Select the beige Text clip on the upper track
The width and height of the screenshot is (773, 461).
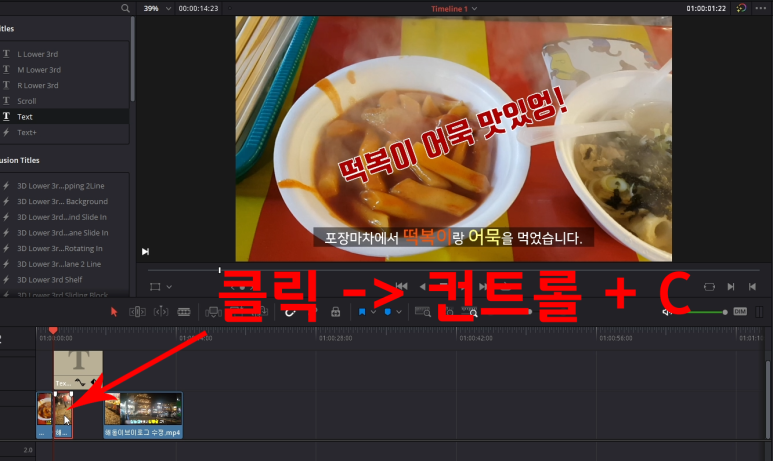pyautogui.click(x=78, y=370)
